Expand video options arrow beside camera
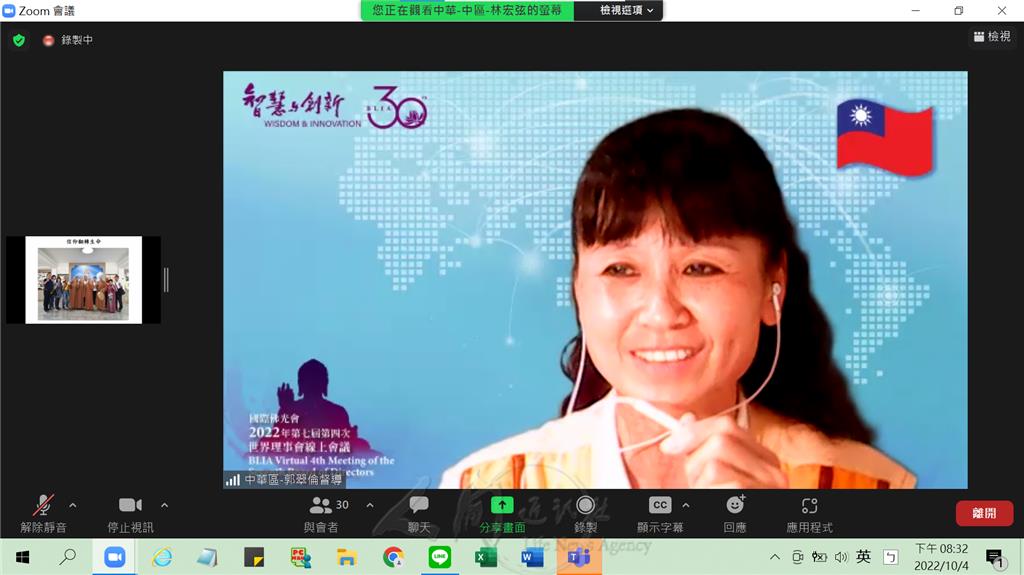The image size is (1024, 575). (165, 505)
